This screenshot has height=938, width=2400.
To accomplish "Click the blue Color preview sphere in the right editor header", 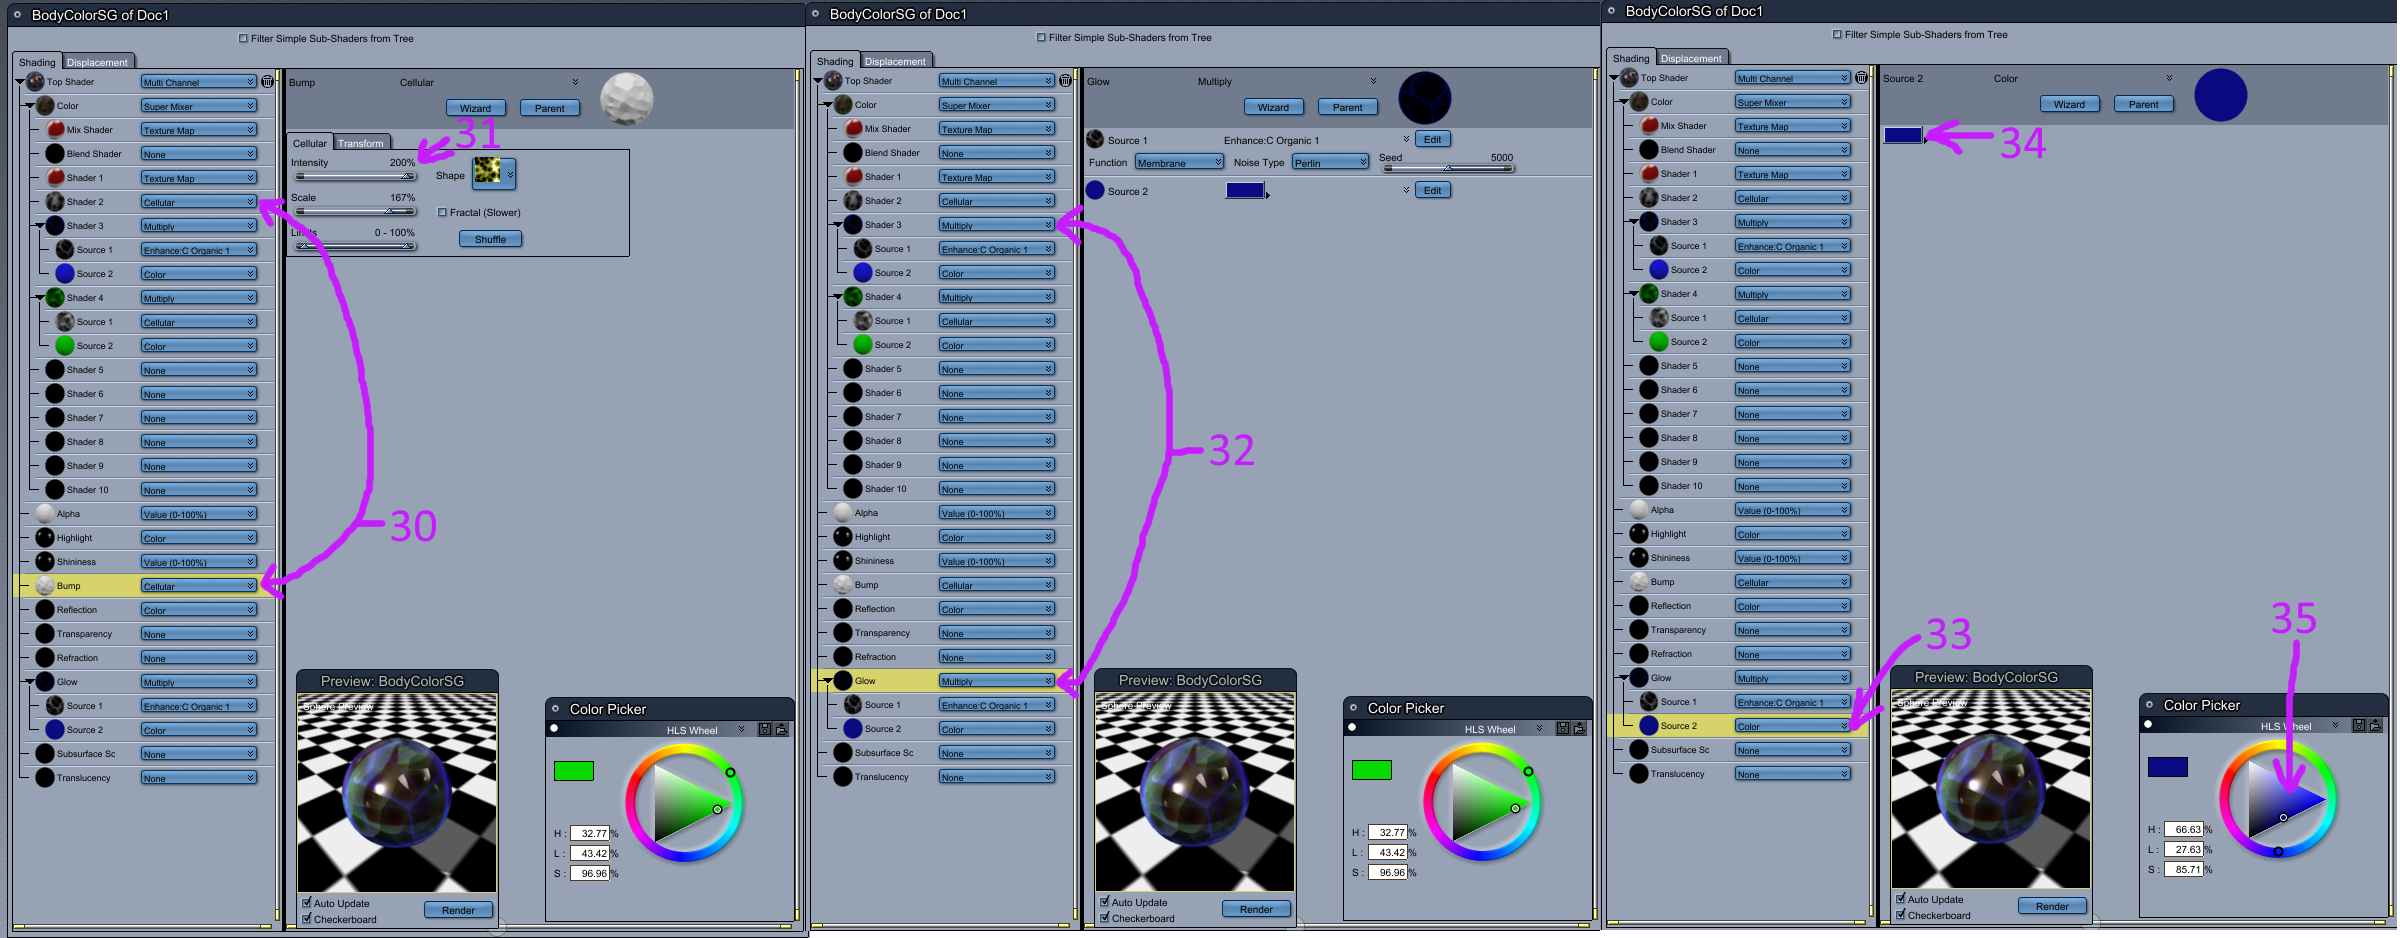I will (2221, 95).
